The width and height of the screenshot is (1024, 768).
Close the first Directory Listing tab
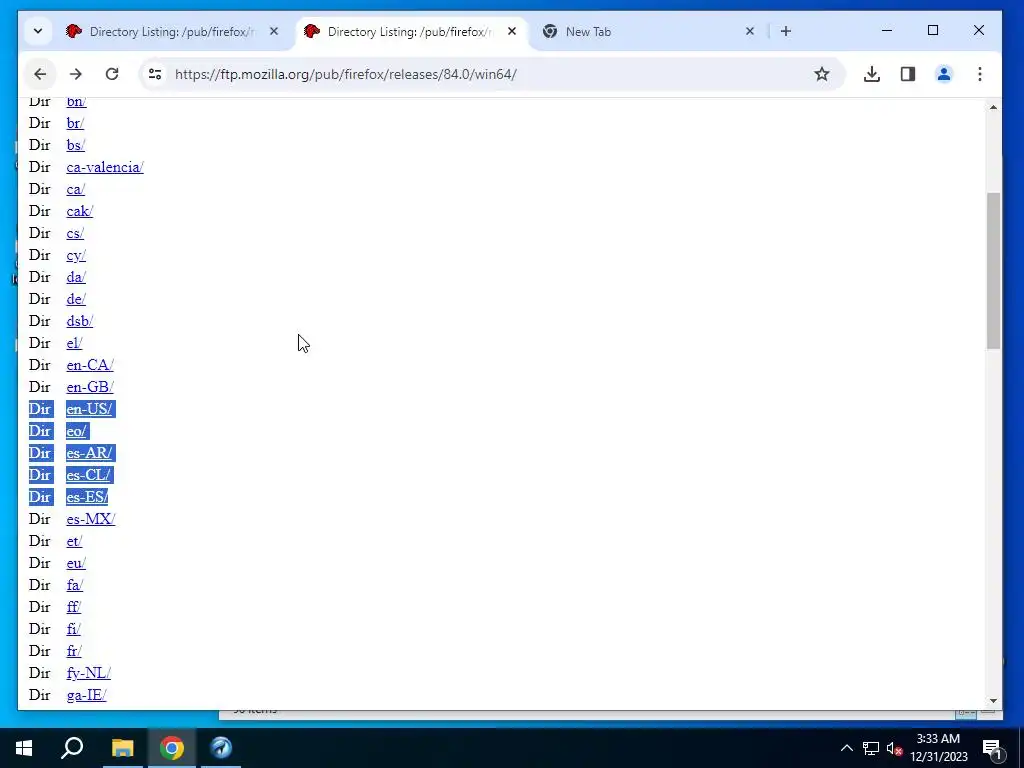coord(274,31)
